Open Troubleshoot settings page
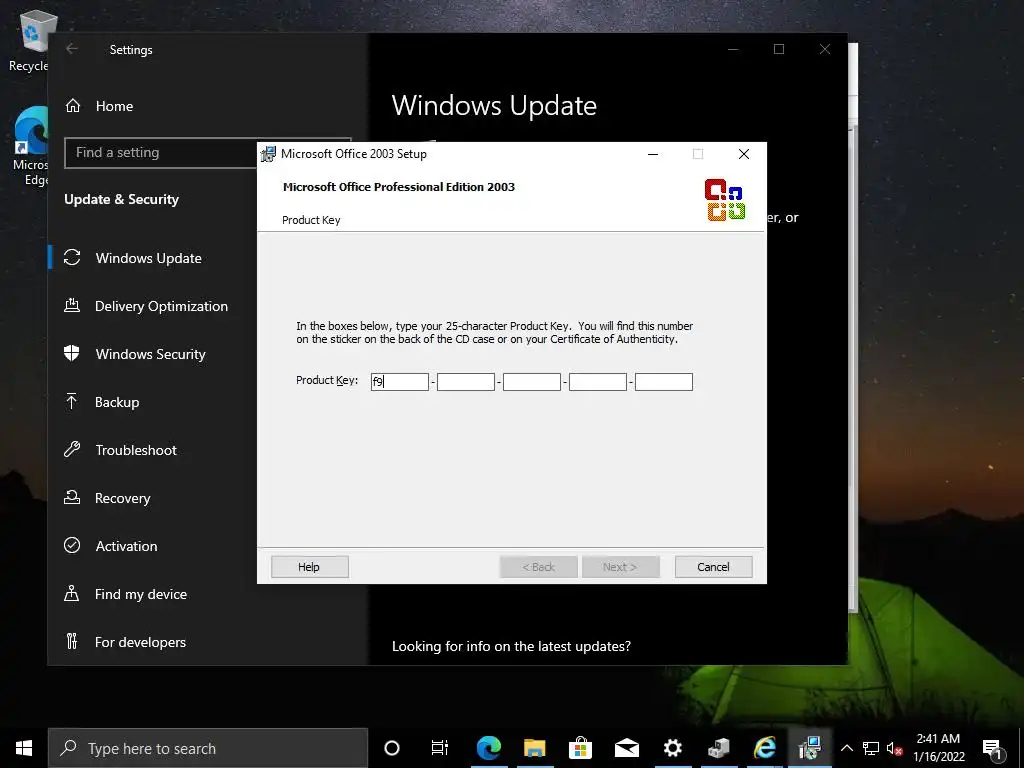 pos(136,450)
